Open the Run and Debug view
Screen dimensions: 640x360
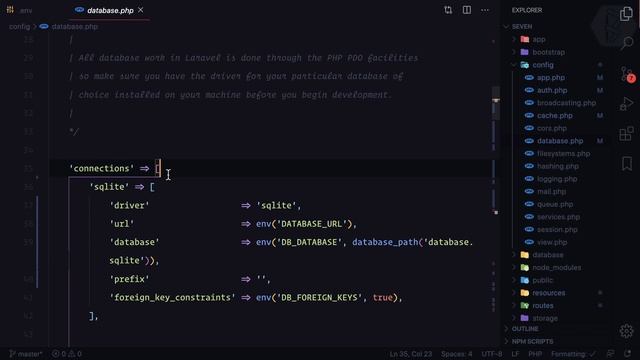(x=626, y=104)
